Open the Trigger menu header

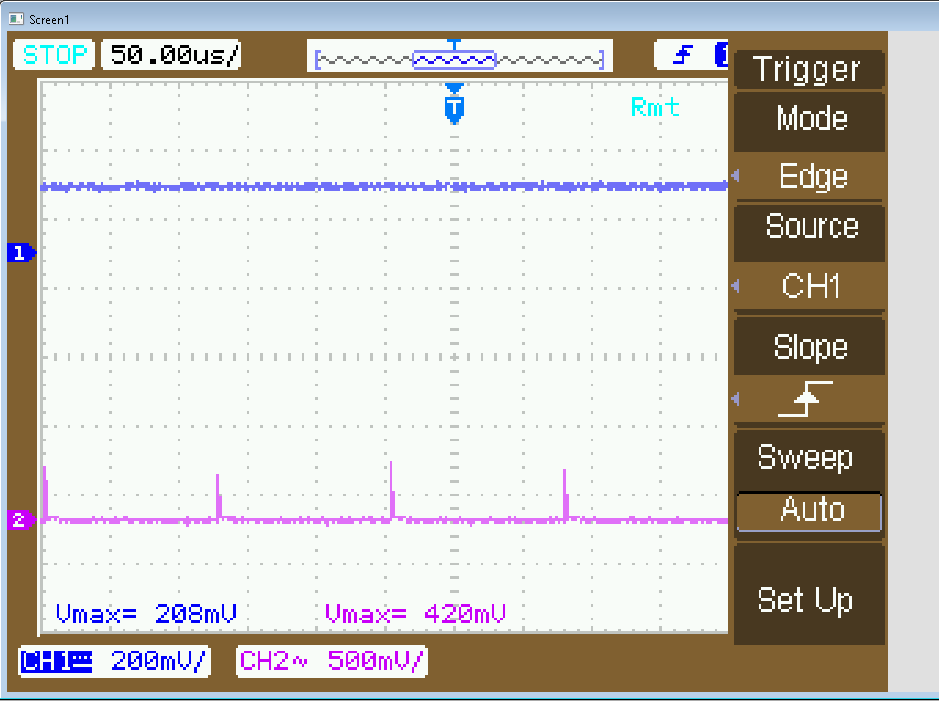tap(808, 70)
